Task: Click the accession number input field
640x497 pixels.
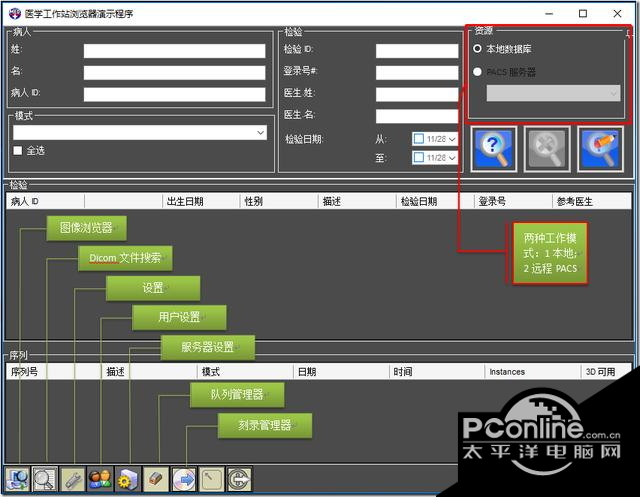Action: click(x=417, y=73)
